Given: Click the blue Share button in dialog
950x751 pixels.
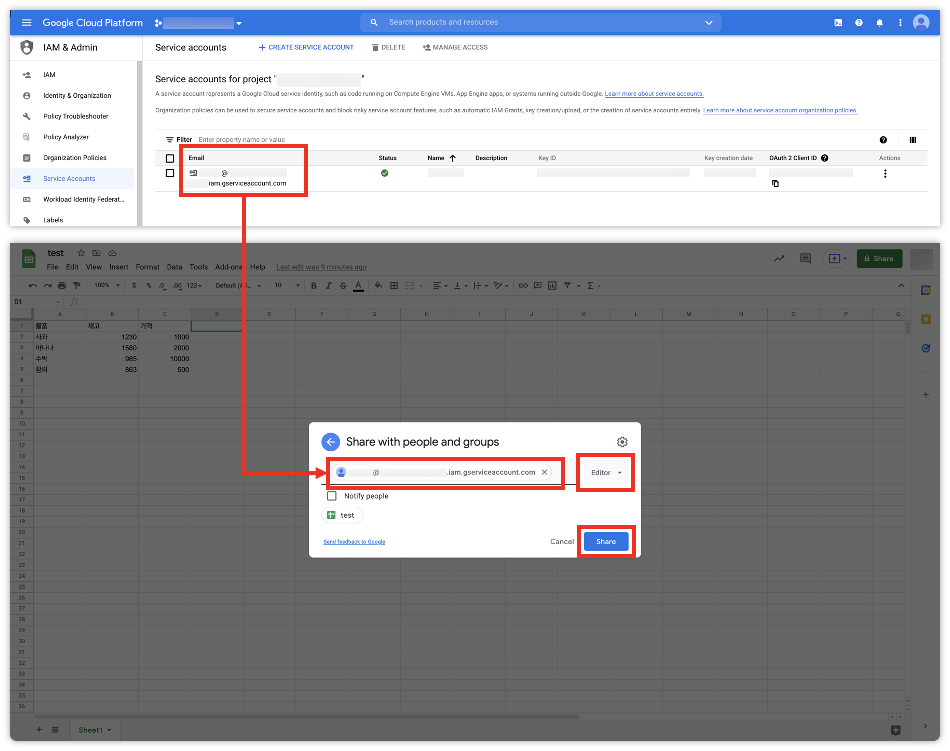Looking at the screenshot, I should click(x=606, y=541).
